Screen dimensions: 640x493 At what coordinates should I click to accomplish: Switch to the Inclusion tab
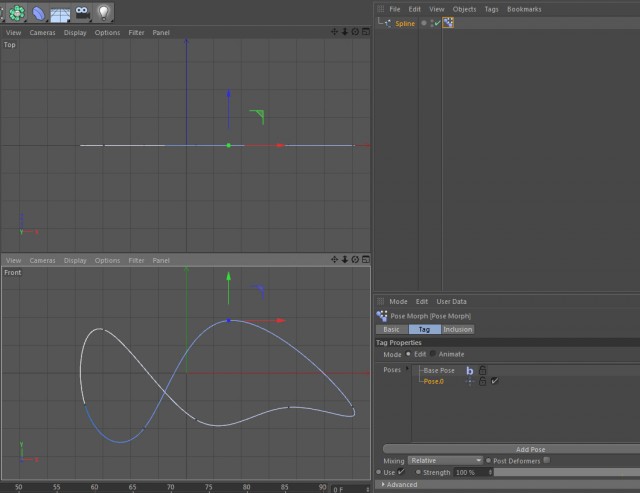[458, 329]
